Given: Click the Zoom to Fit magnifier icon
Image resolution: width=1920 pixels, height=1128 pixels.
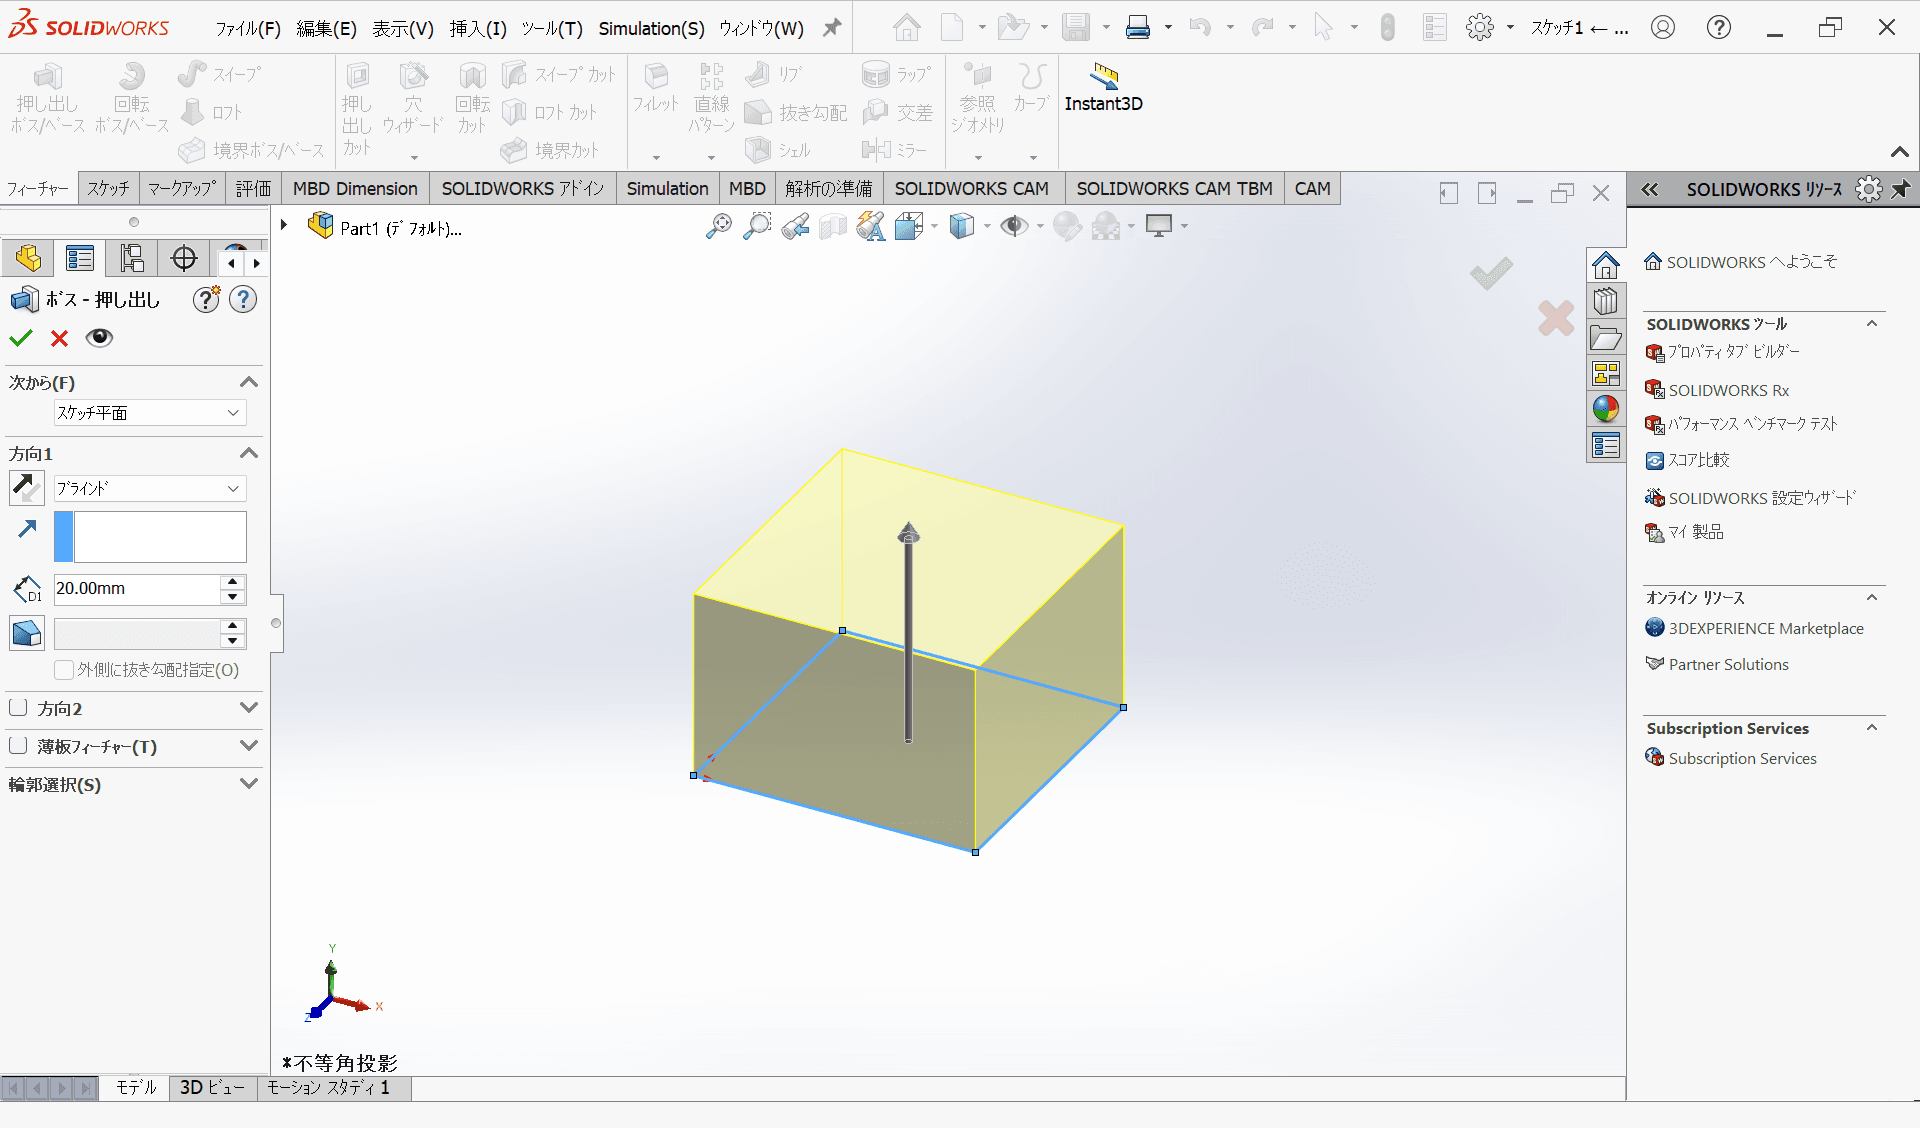Looking at the screenshot, I should (x=718, y=227).
